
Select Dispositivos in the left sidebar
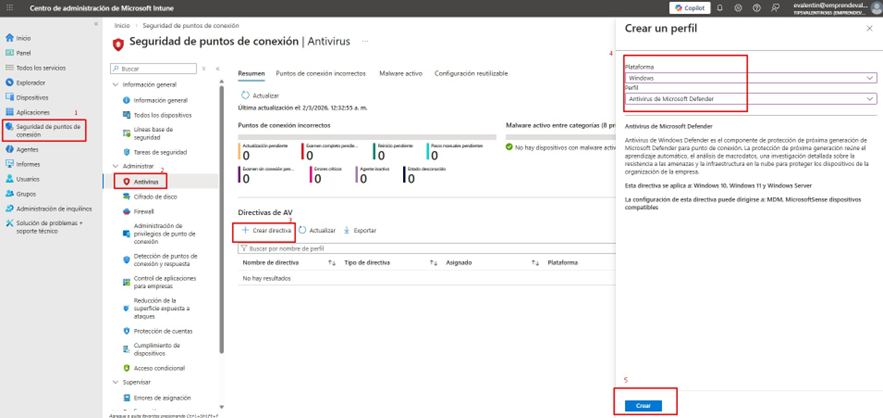(32, 97)
